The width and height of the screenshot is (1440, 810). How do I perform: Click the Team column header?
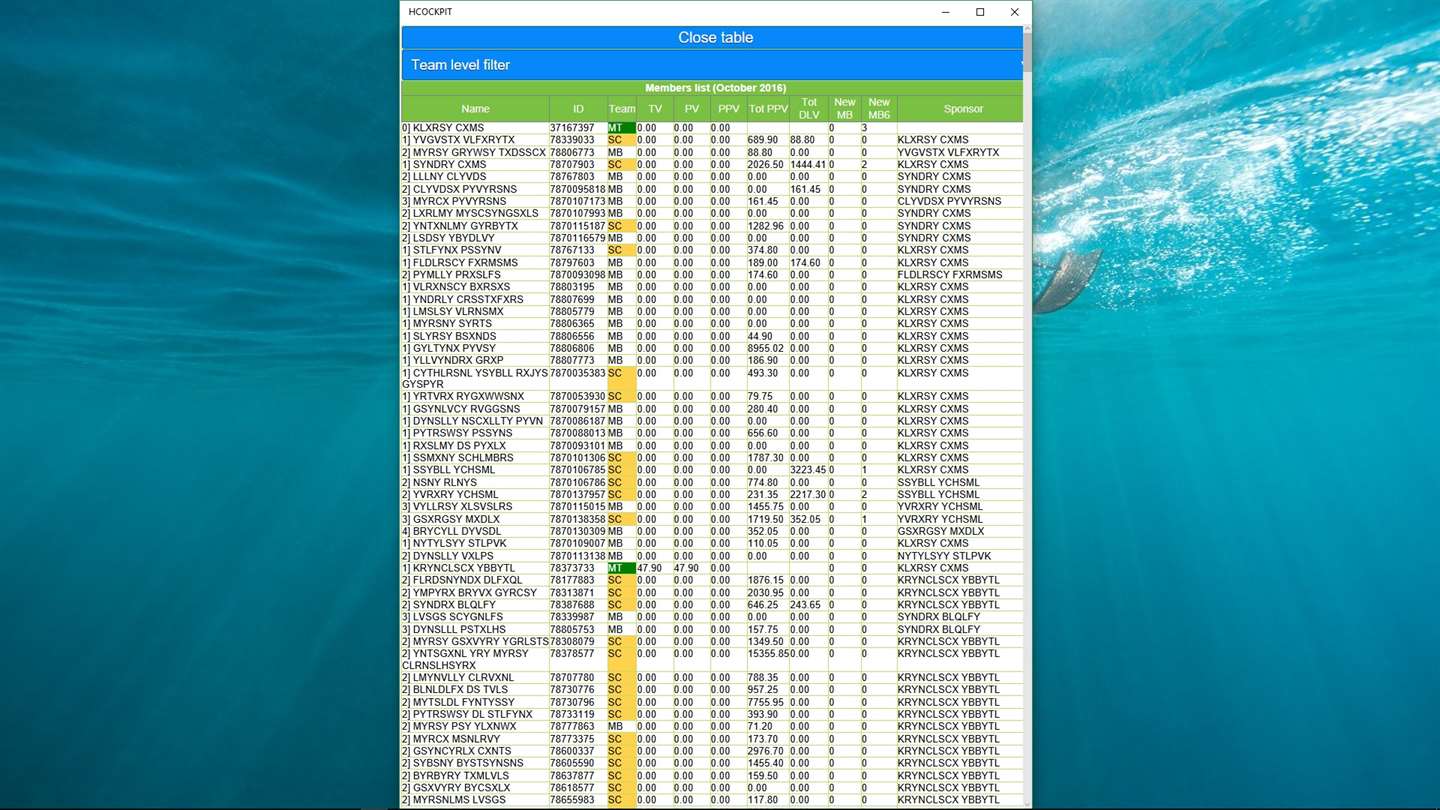point(622,109)
